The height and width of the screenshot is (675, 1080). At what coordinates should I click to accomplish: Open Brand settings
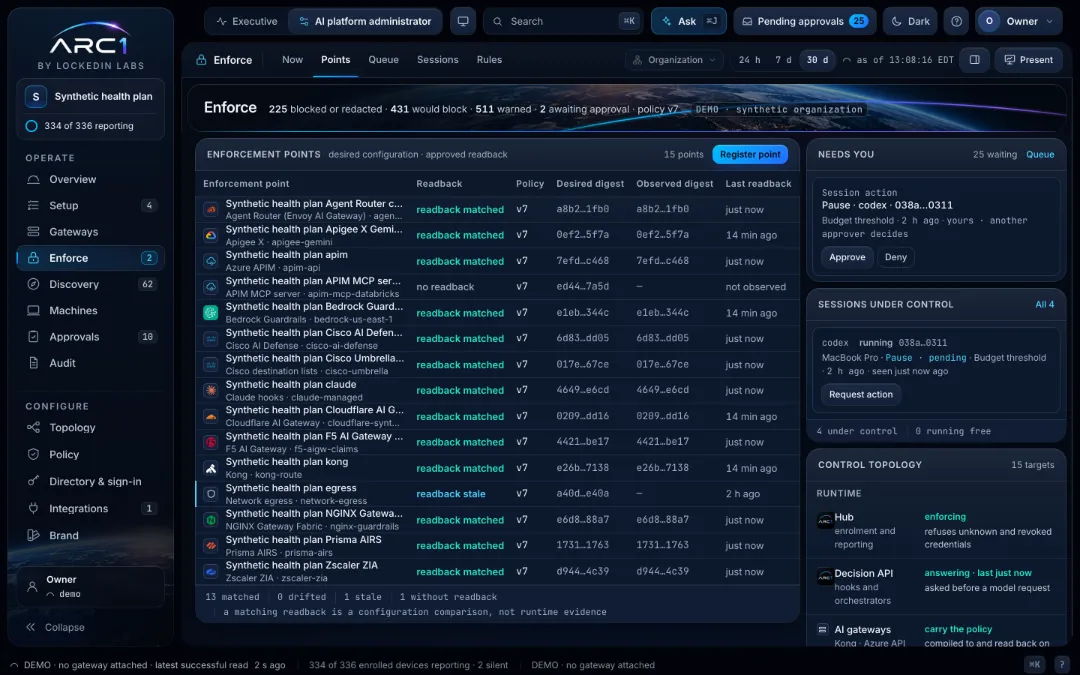point(90,534)
